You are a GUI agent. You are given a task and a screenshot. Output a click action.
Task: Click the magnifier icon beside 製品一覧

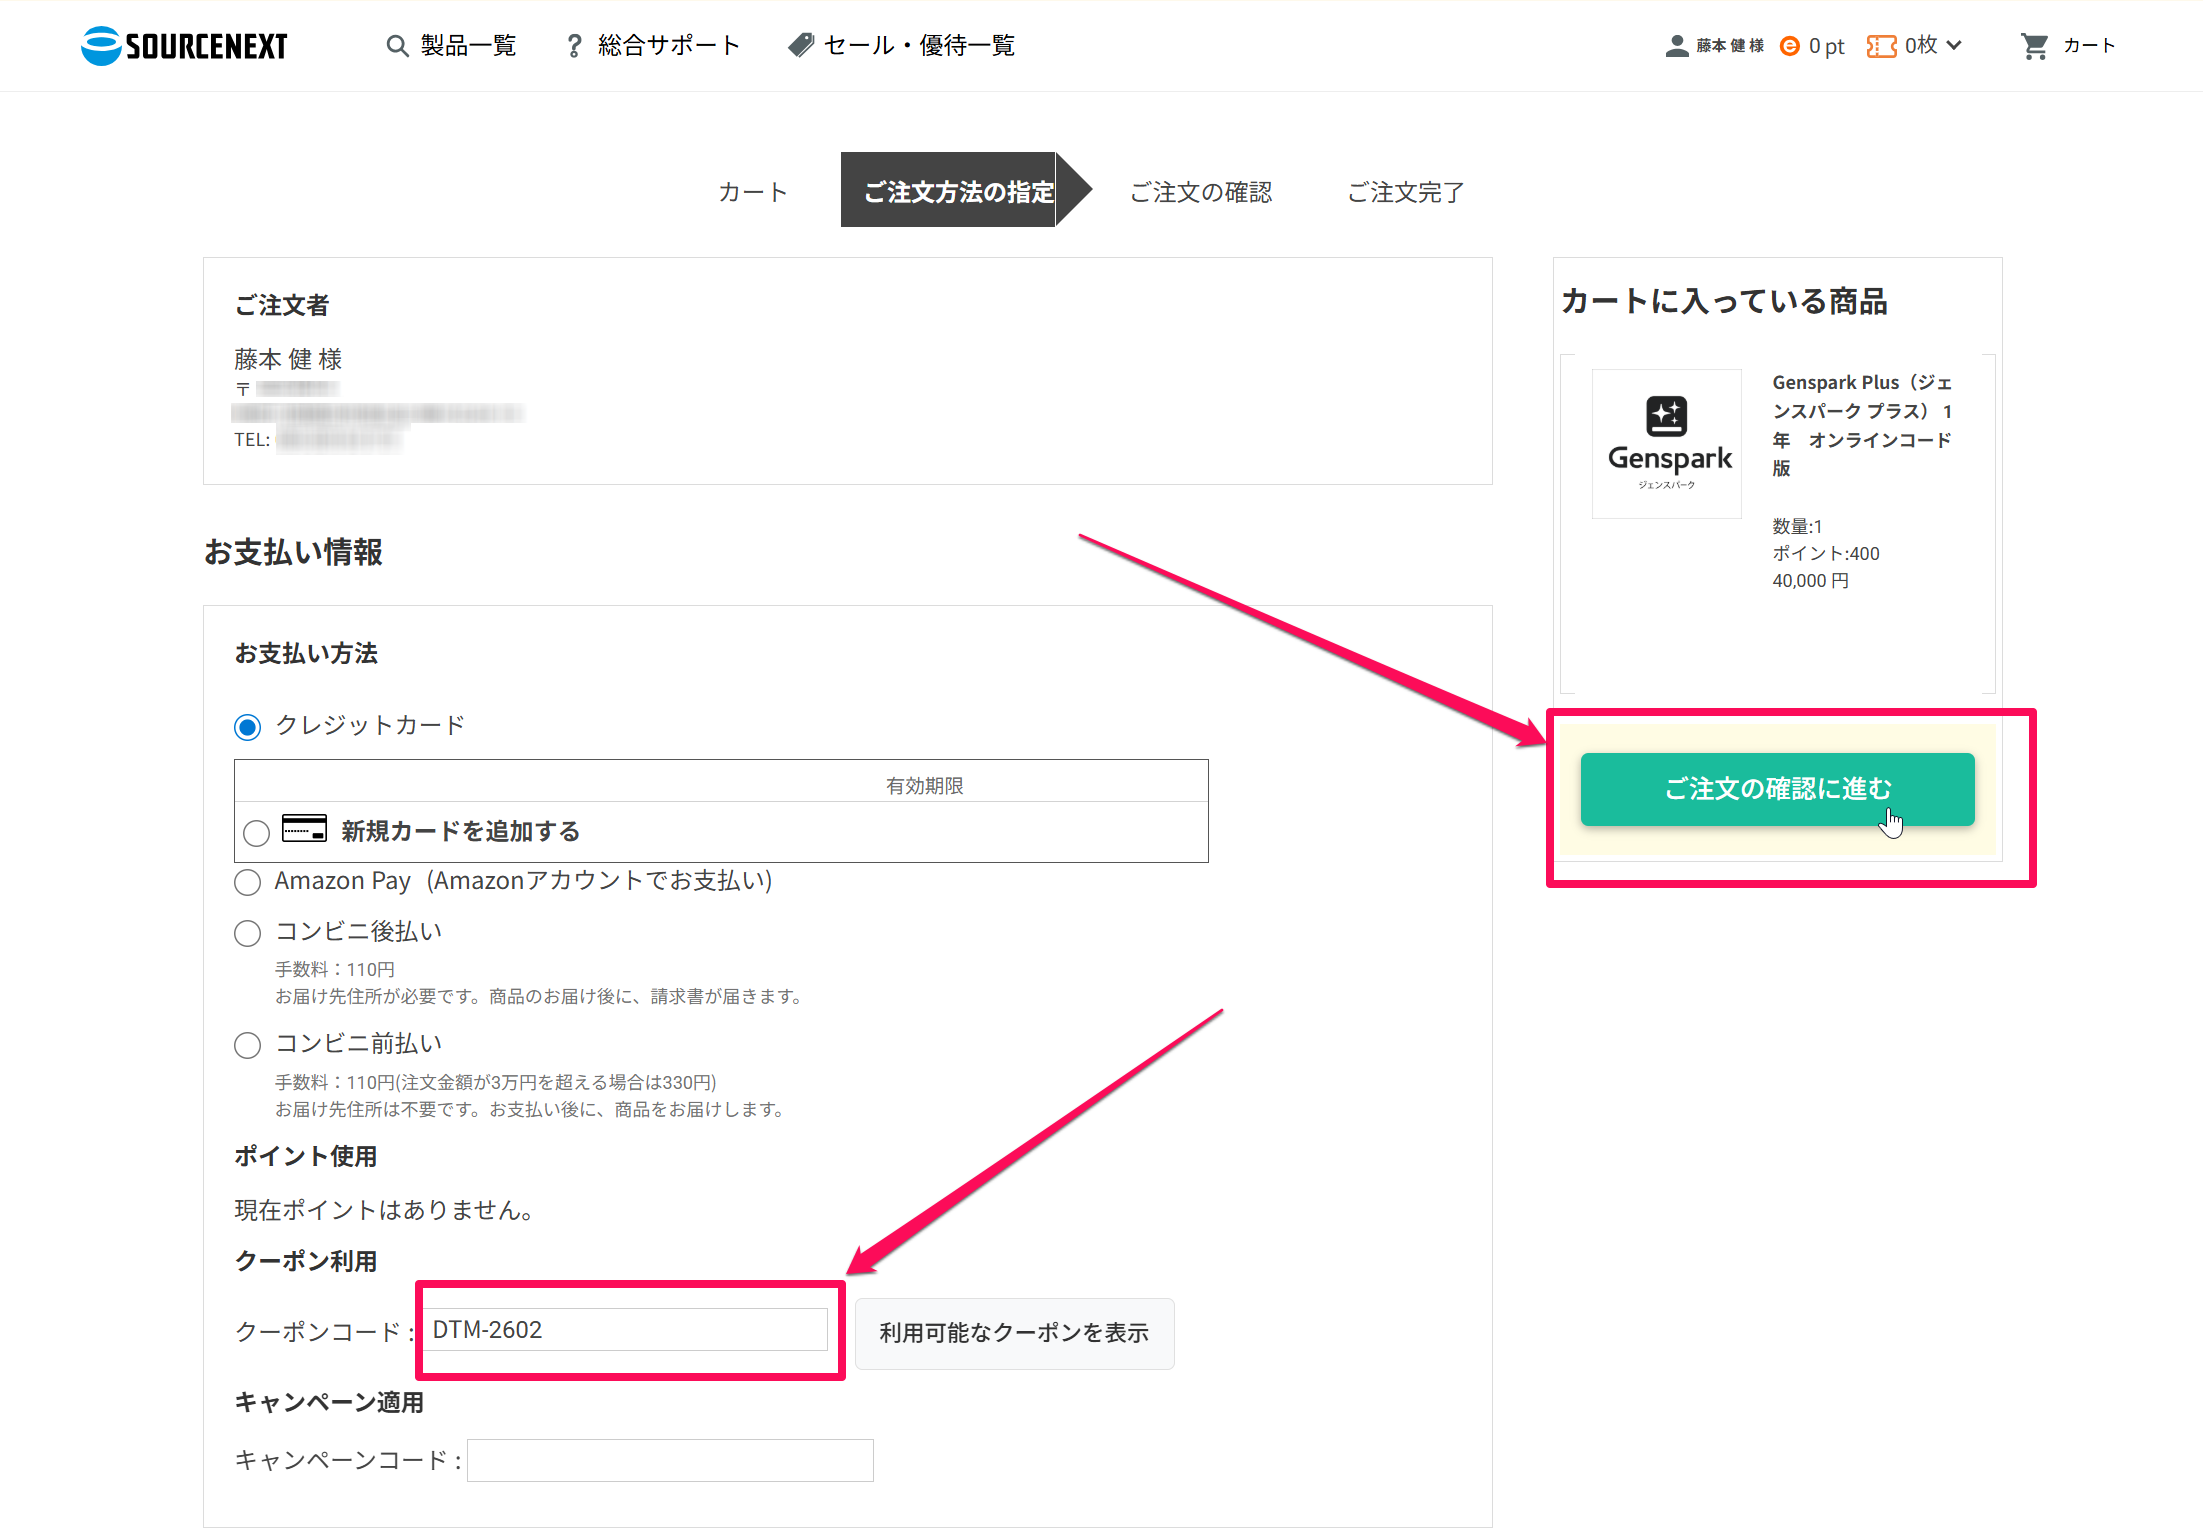(x=397, y=46)
